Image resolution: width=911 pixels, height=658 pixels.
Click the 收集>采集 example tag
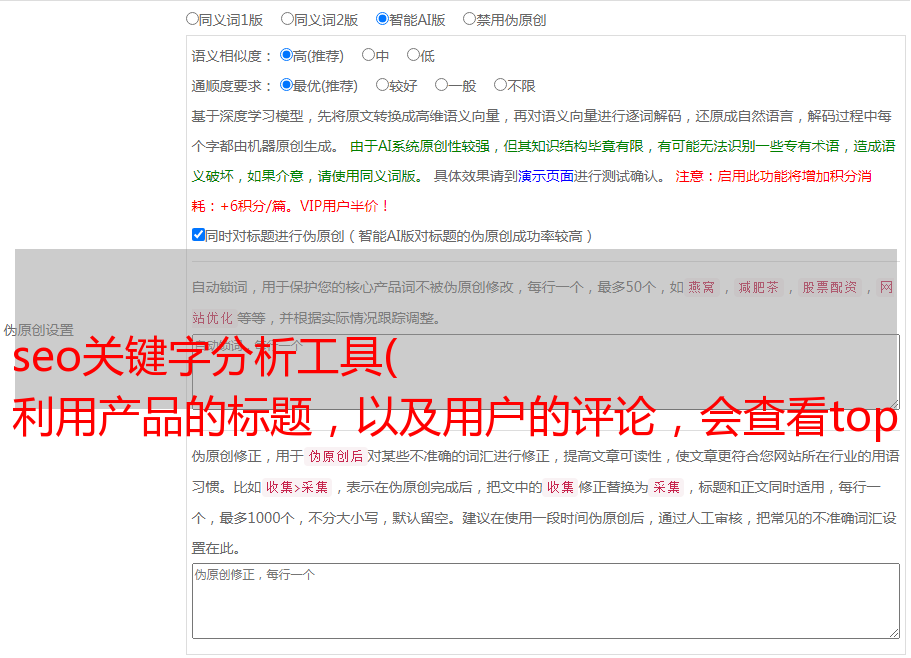pos(297,487)
